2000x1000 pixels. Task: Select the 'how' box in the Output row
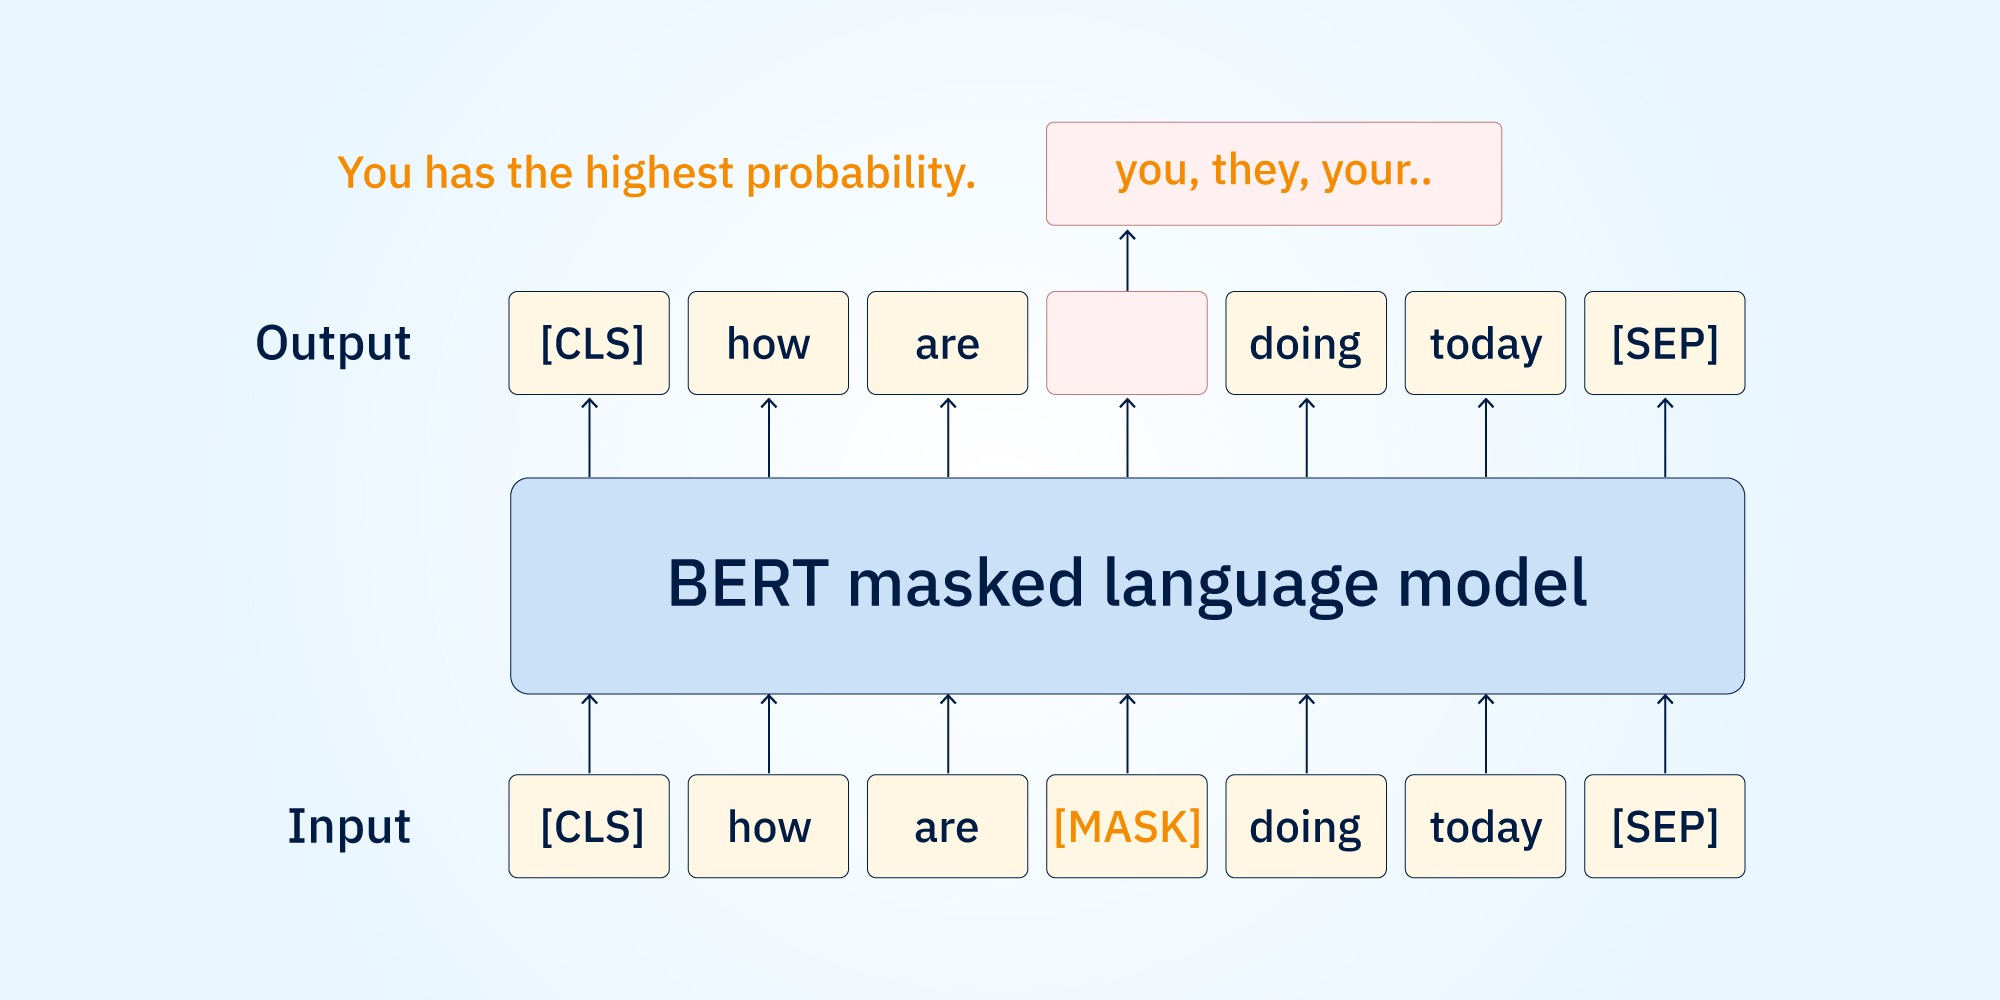tap(768, 343)
